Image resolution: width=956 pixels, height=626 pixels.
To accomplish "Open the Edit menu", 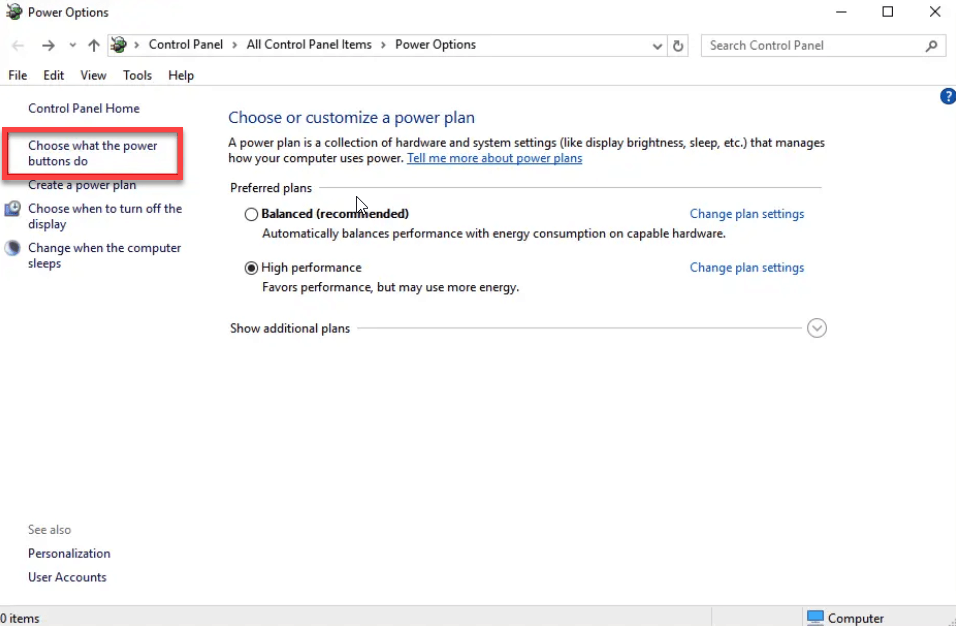I will (54, 76).
